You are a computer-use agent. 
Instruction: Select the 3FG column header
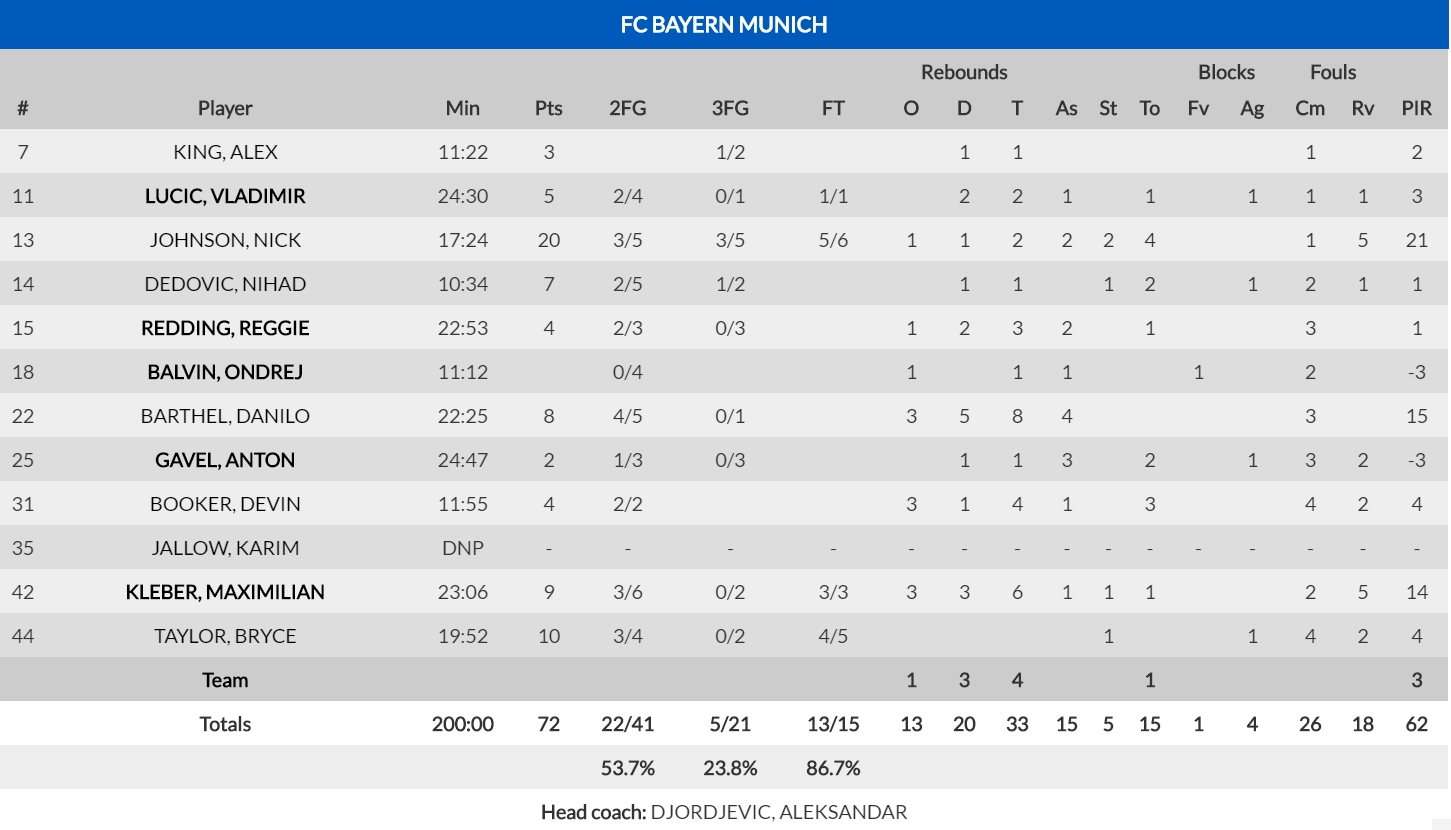tap(730, 108)
